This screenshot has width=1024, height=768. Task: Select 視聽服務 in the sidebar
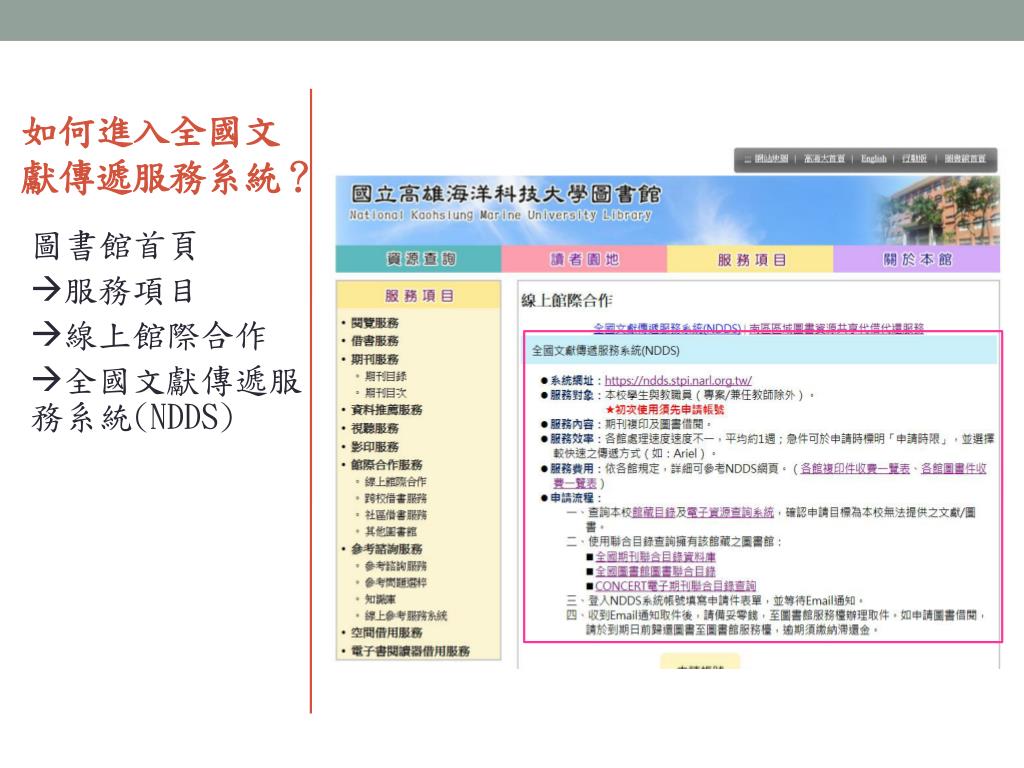click(375, 428)
